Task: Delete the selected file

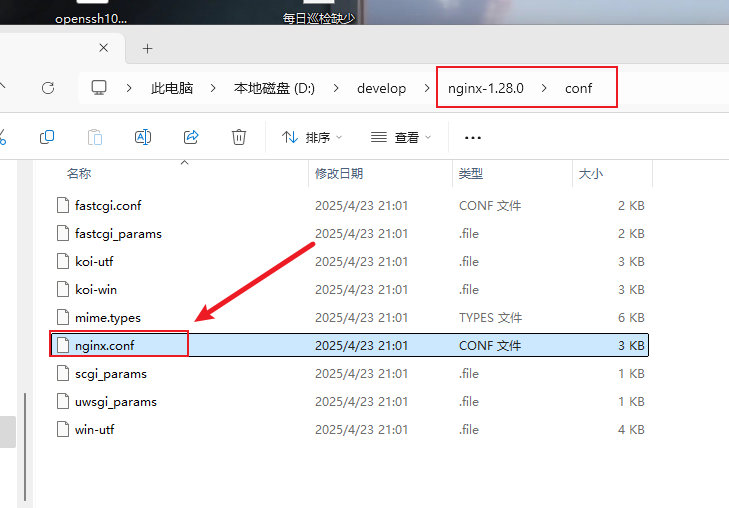Action: coord(239,137)
